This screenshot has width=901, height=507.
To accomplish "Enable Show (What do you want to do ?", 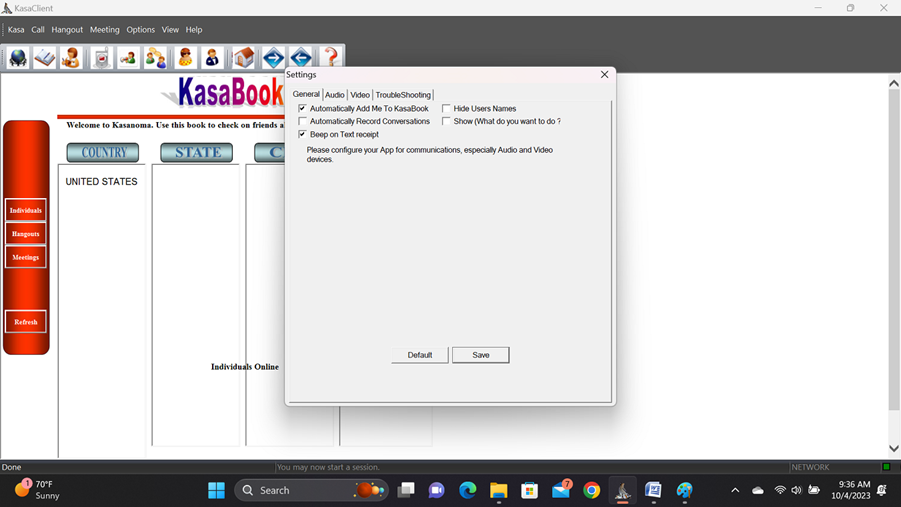I will click(446, 121).
